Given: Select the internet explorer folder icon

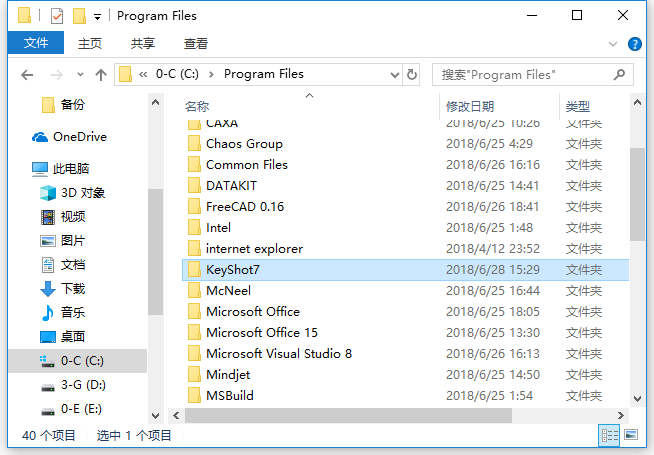Looking at the screenshot, I should click(x=194, y=249).
